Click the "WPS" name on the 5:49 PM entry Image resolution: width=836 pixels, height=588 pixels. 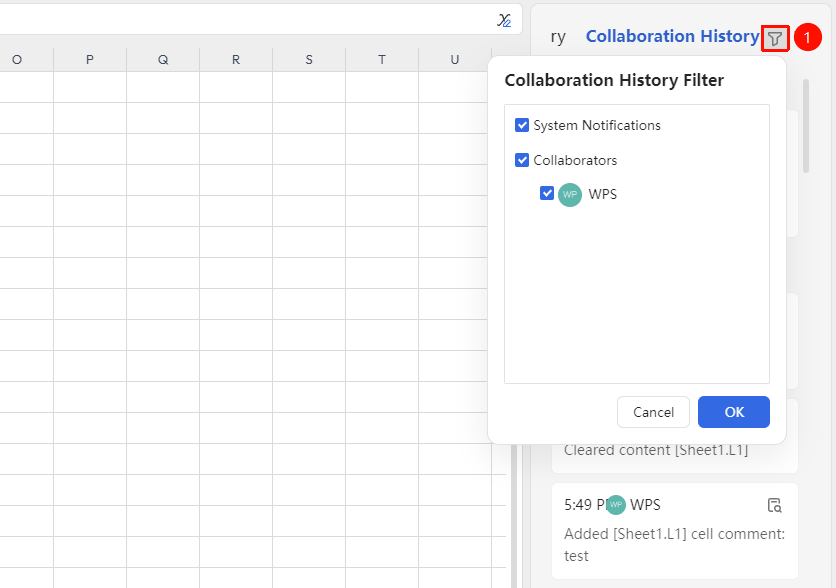click(645, 505)
